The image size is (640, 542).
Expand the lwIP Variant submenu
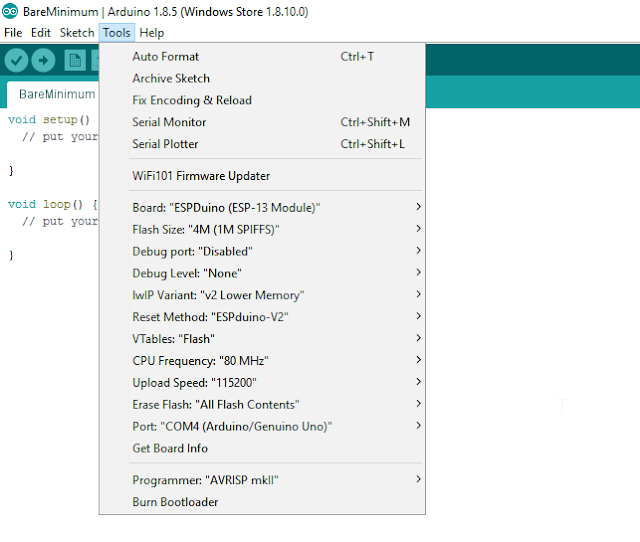pos(262,295)
